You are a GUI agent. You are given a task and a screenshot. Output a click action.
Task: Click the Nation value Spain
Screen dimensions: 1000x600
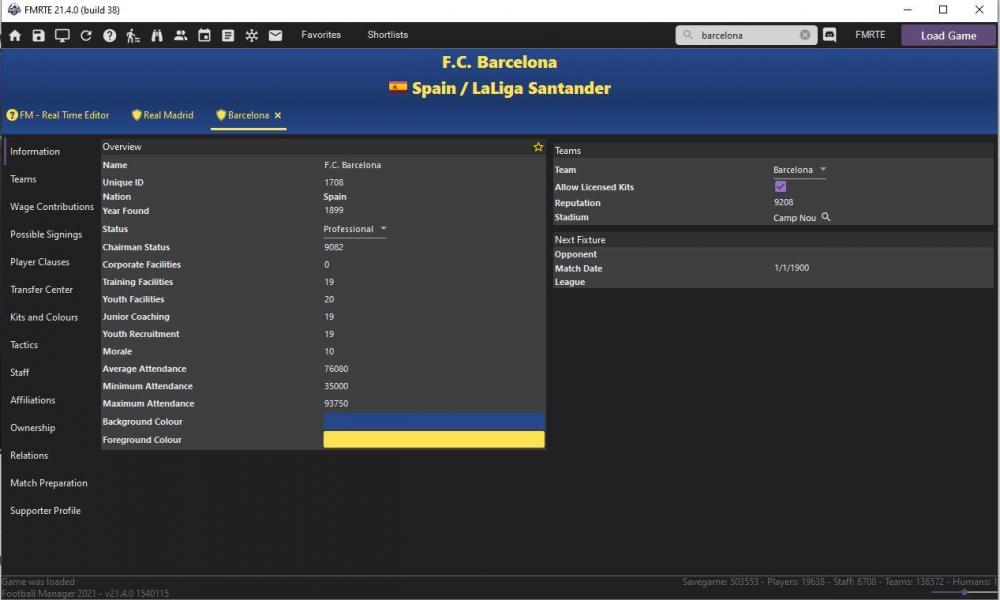(335, 197)
